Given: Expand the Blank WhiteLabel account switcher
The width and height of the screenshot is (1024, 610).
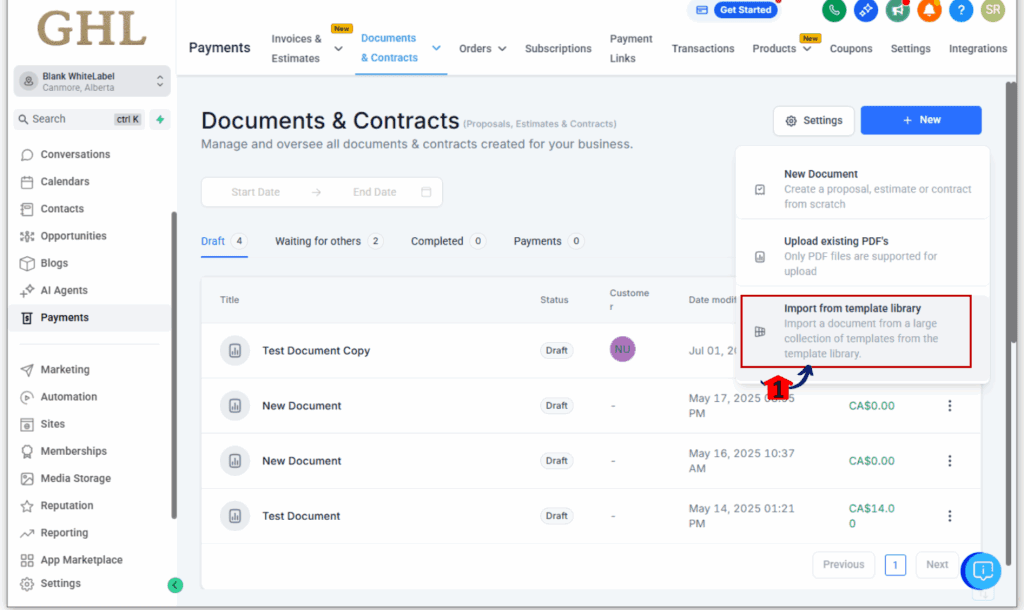Looking at the screenshot, I should pos(92,81).
